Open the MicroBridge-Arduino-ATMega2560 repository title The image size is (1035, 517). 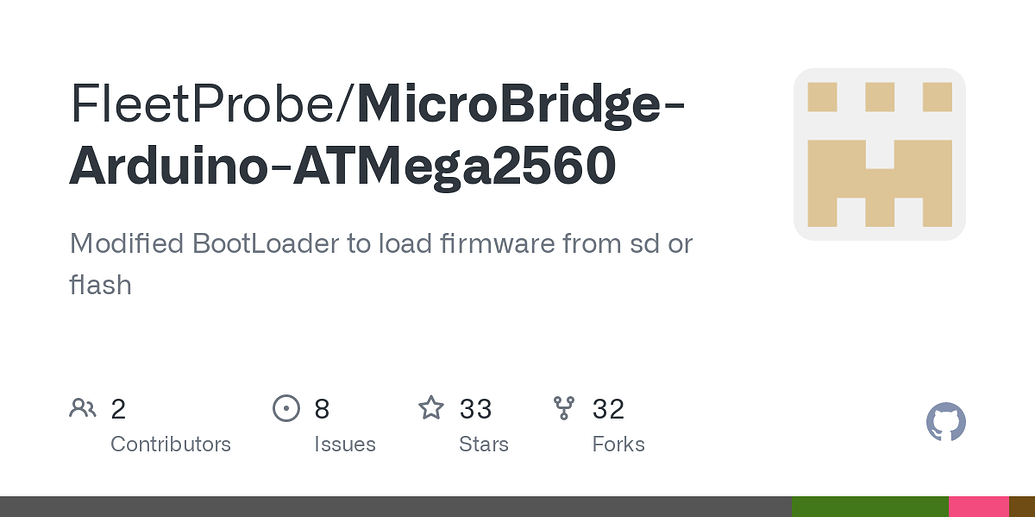coord(376,135)
